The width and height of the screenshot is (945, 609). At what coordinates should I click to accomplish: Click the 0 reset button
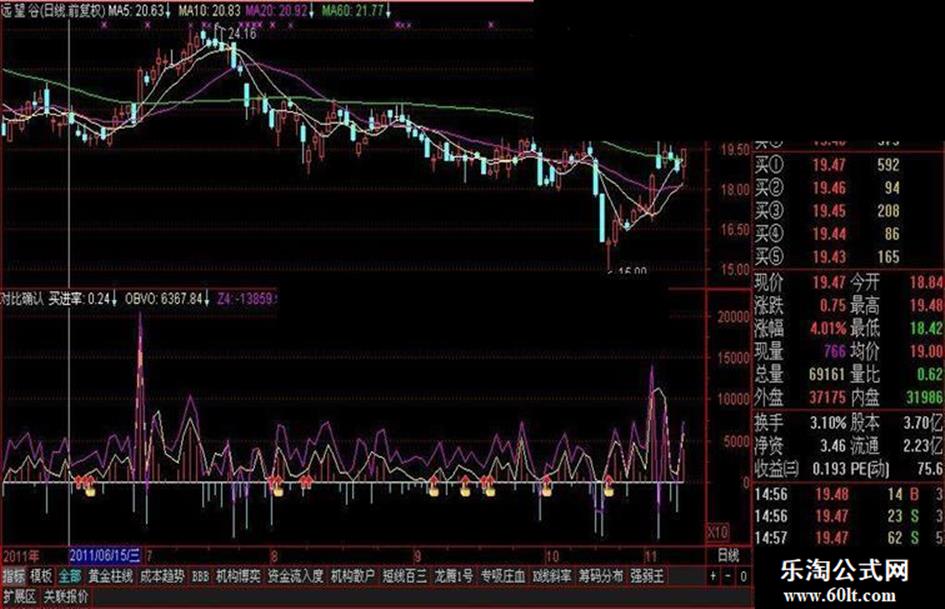coord(743,576)
